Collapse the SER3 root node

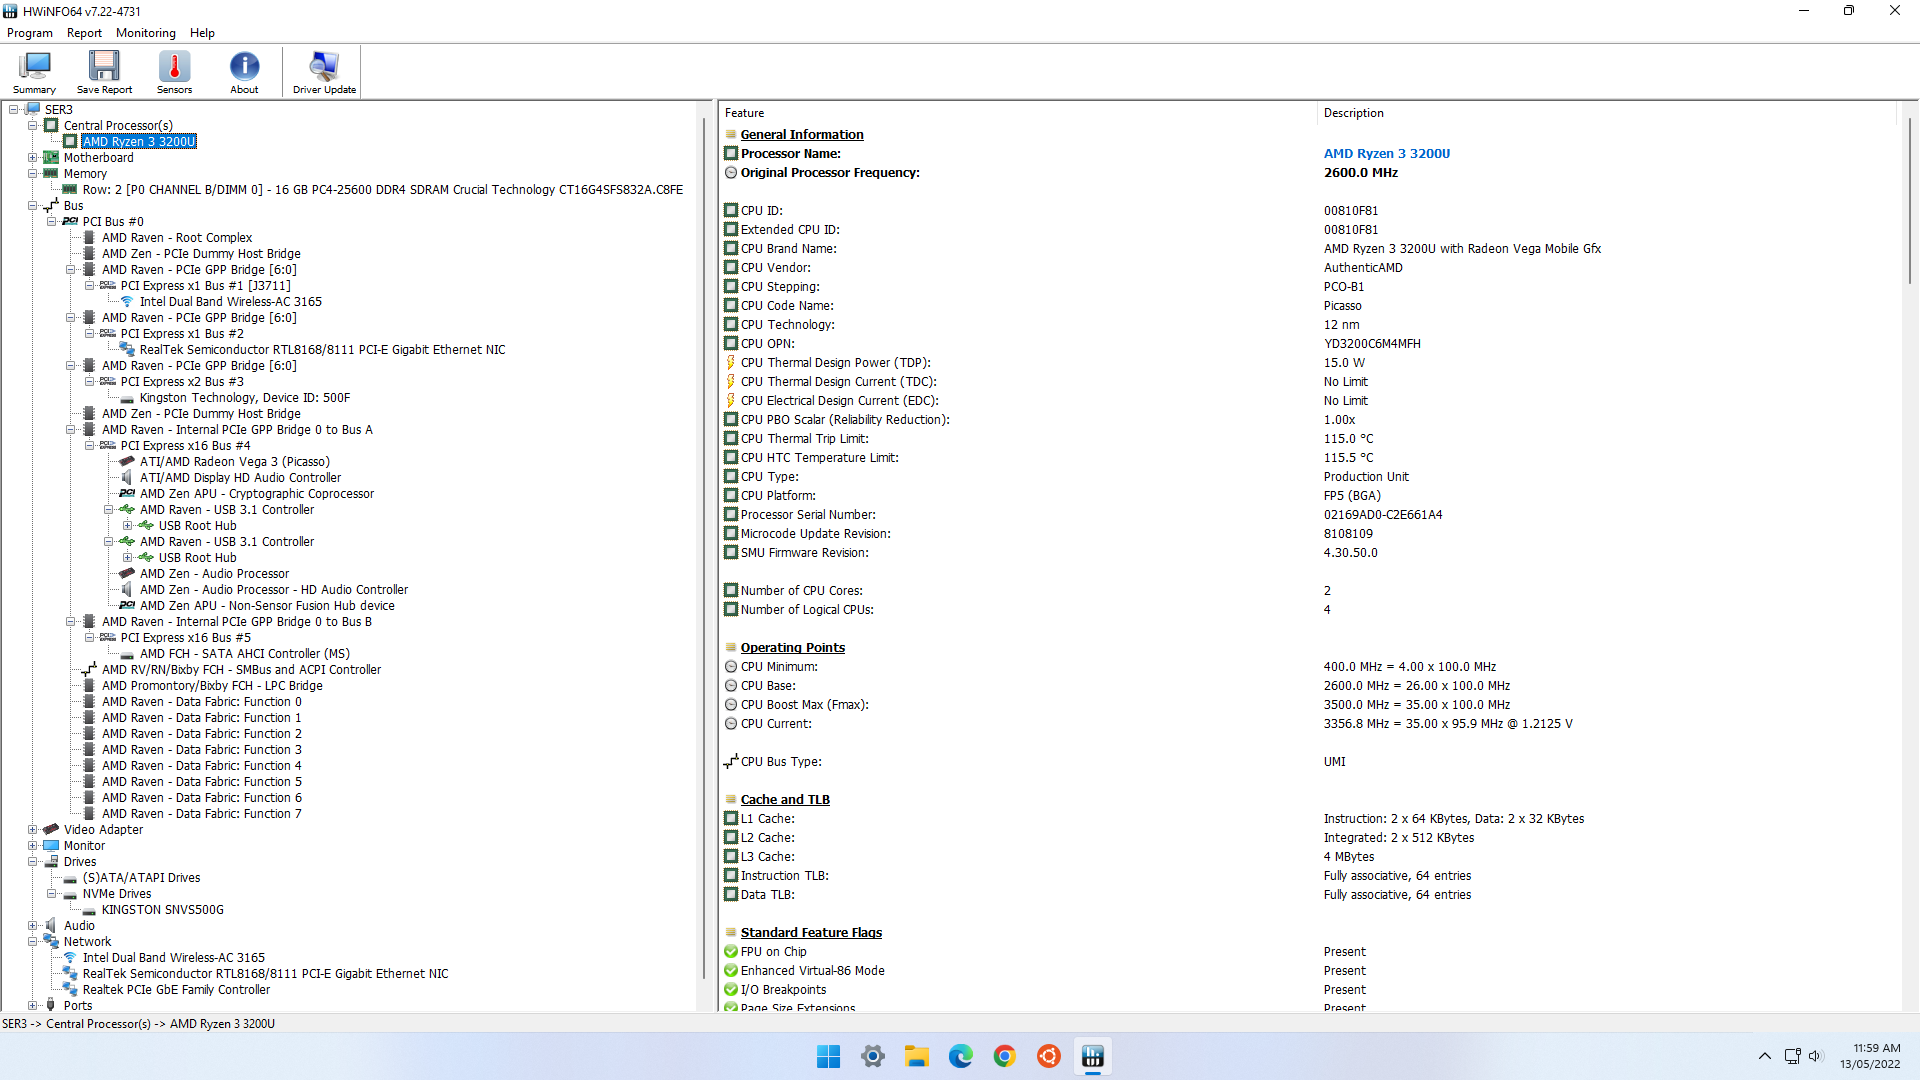[14, 110]
